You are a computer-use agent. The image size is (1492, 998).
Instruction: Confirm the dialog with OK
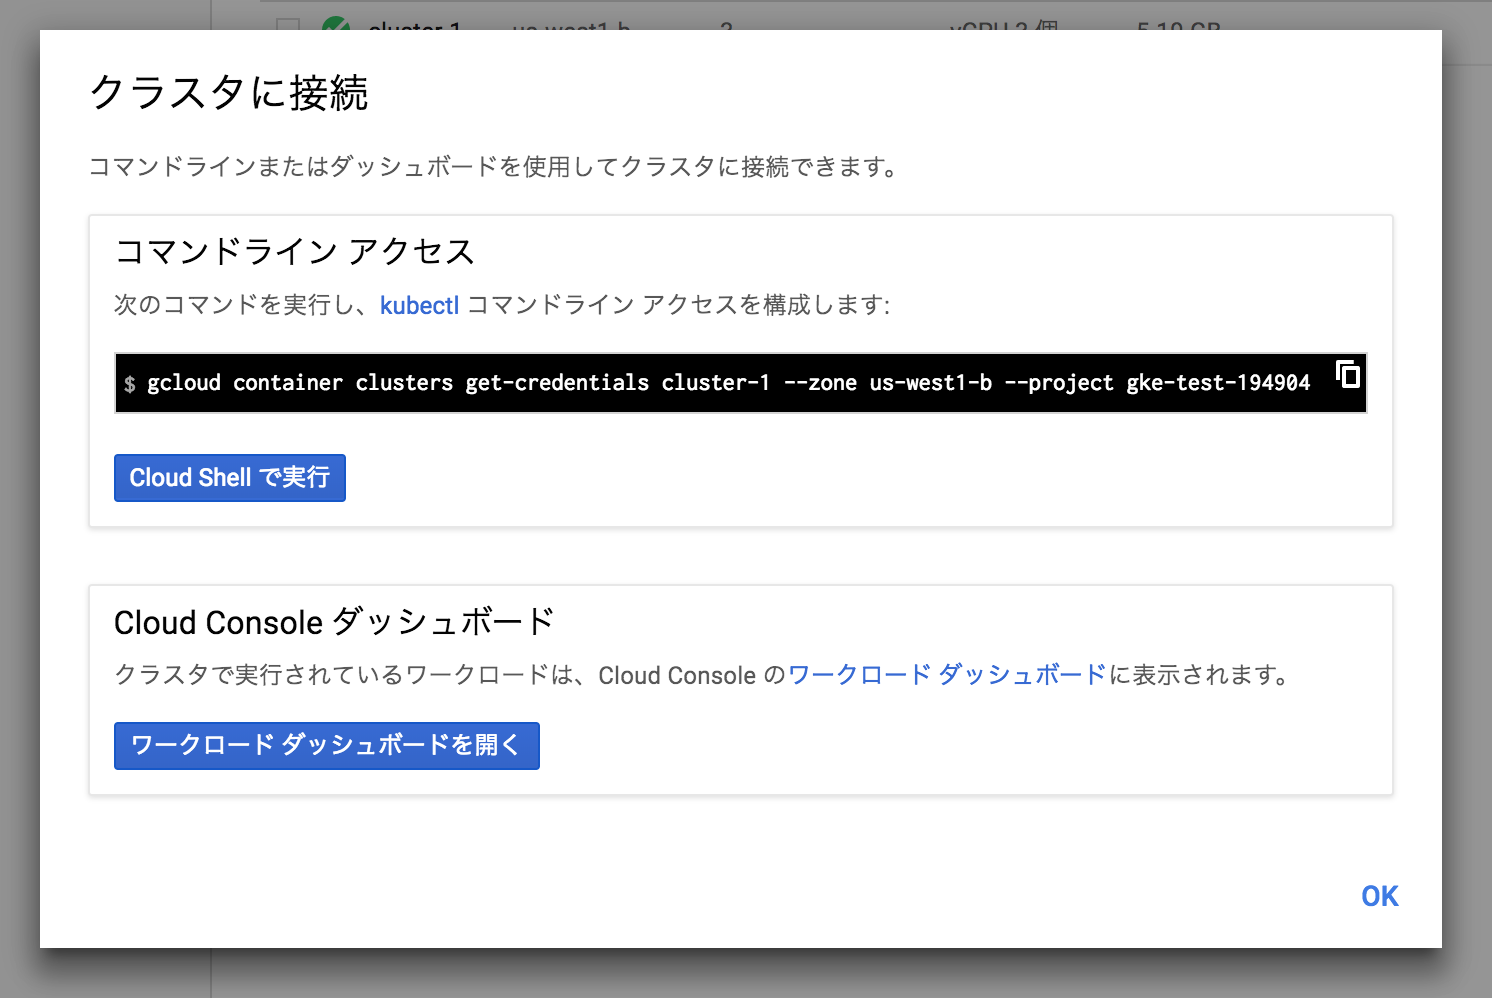point(1379,896)
